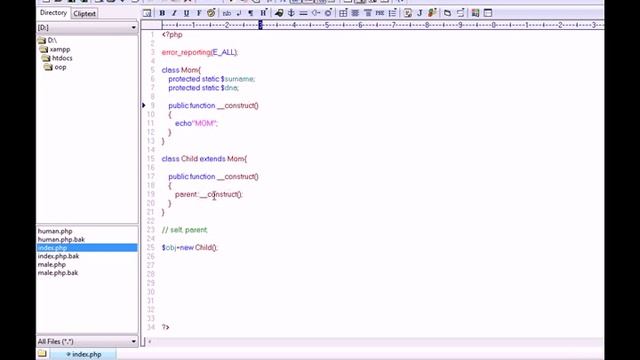Viewport: 640px width, 360px height.
Task: Click 'class Child extends Mom{' line
Action: [204, 159]
